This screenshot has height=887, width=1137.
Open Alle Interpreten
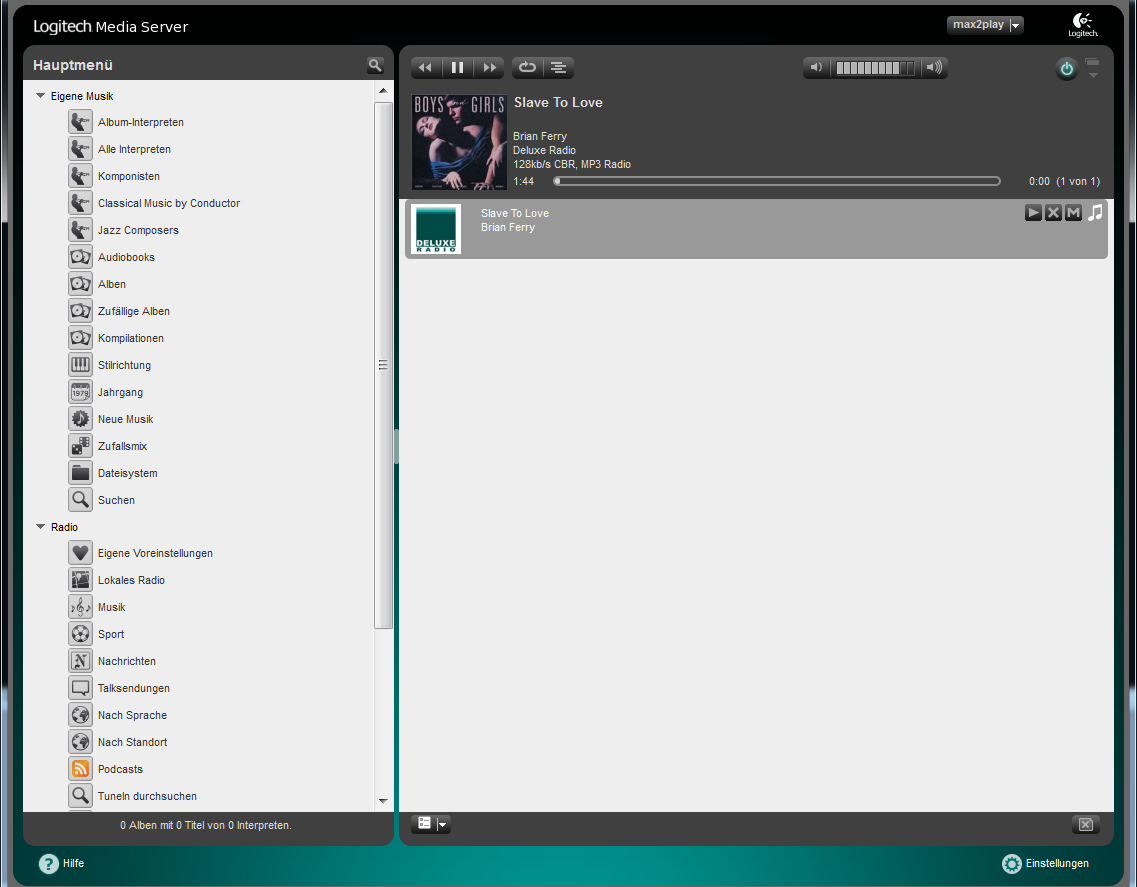[134, 149]
